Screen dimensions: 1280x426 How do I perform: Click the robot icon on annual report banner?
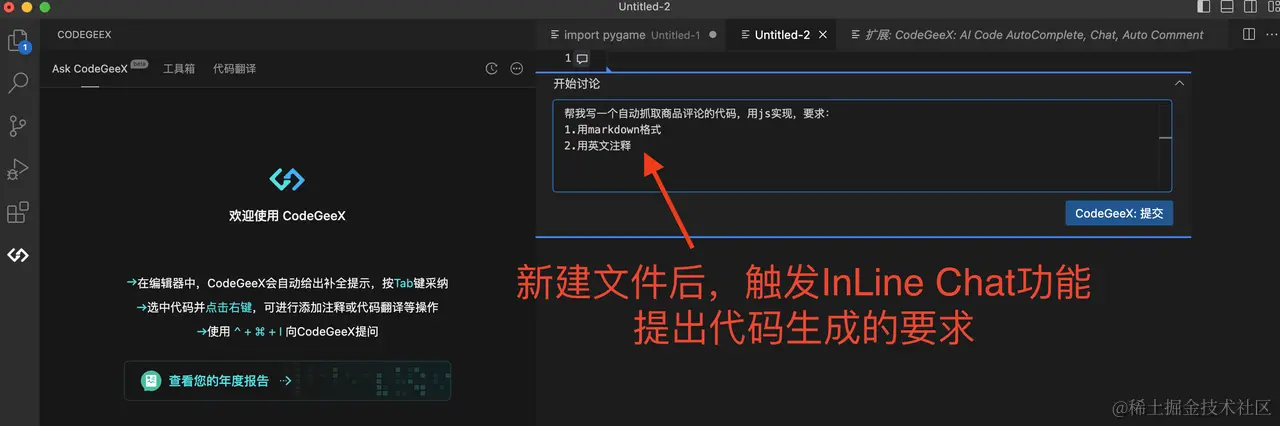[x=150, y=381]
